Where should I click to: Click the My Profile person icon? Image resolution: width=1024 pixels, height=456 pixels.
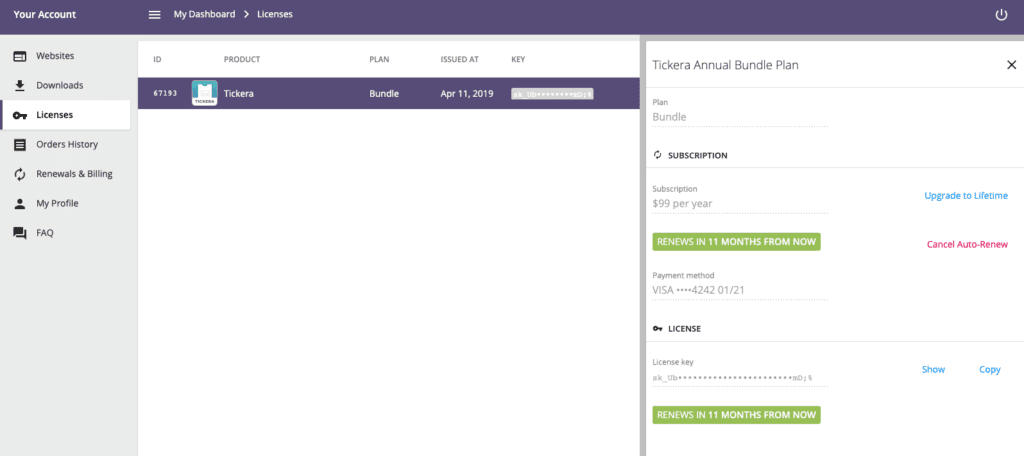click(x=20, y=204)
